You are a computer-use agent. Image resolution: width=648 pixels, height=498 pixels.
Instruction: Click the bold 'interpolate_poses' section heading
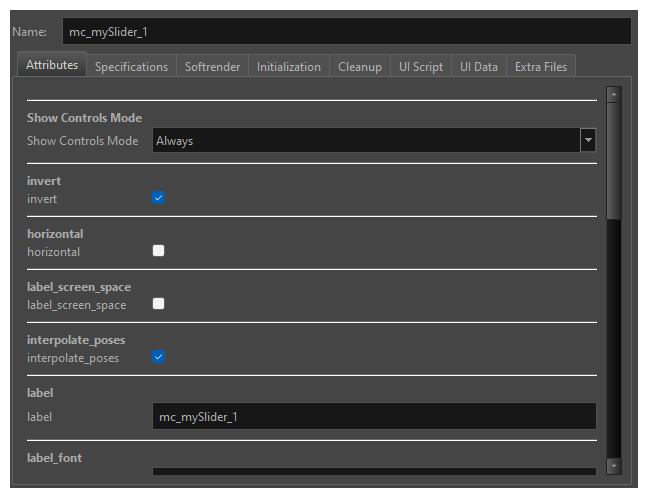click(76, 340)
